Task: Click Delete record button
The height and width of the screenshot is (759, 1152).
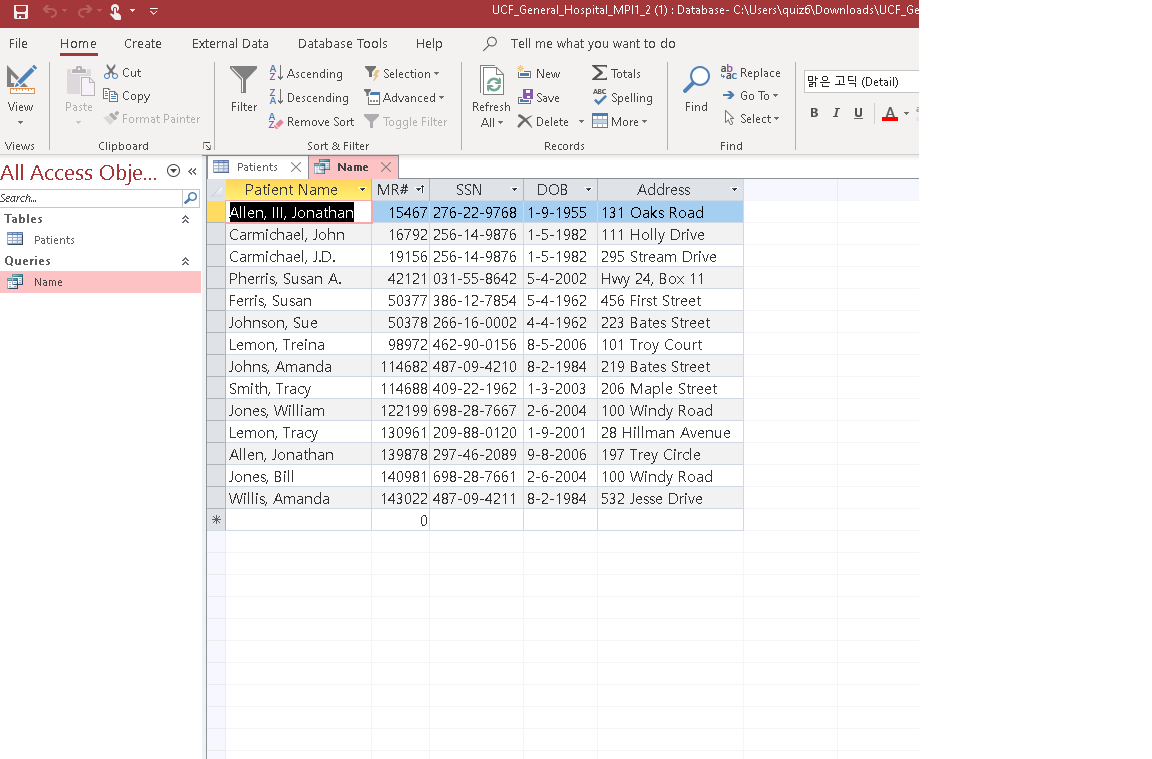Action: click(543, 121)
